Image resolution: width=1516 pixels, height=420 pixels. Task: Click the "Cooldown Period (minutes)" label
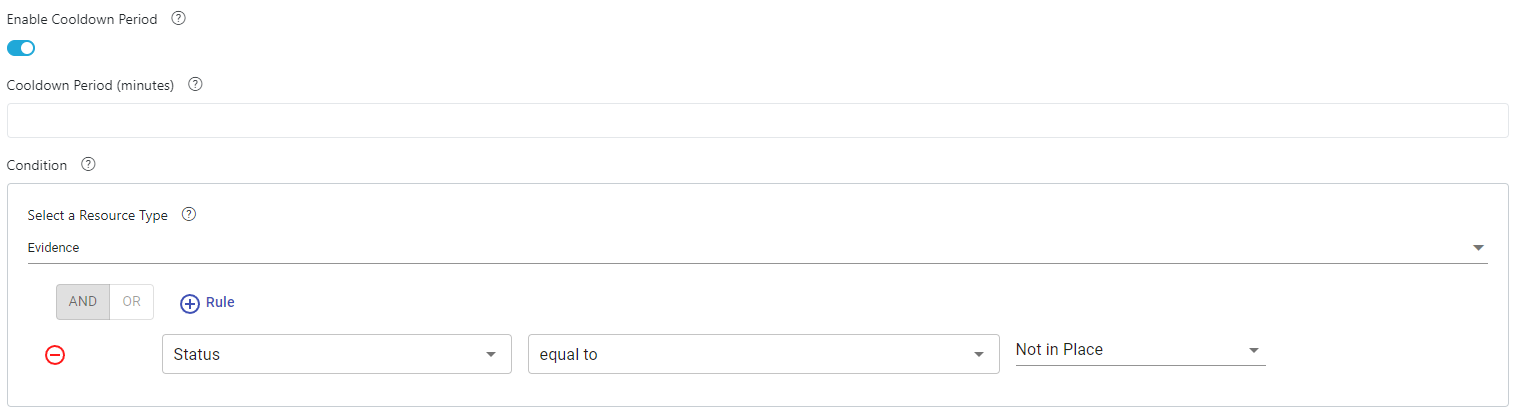[x=91, y=85]
